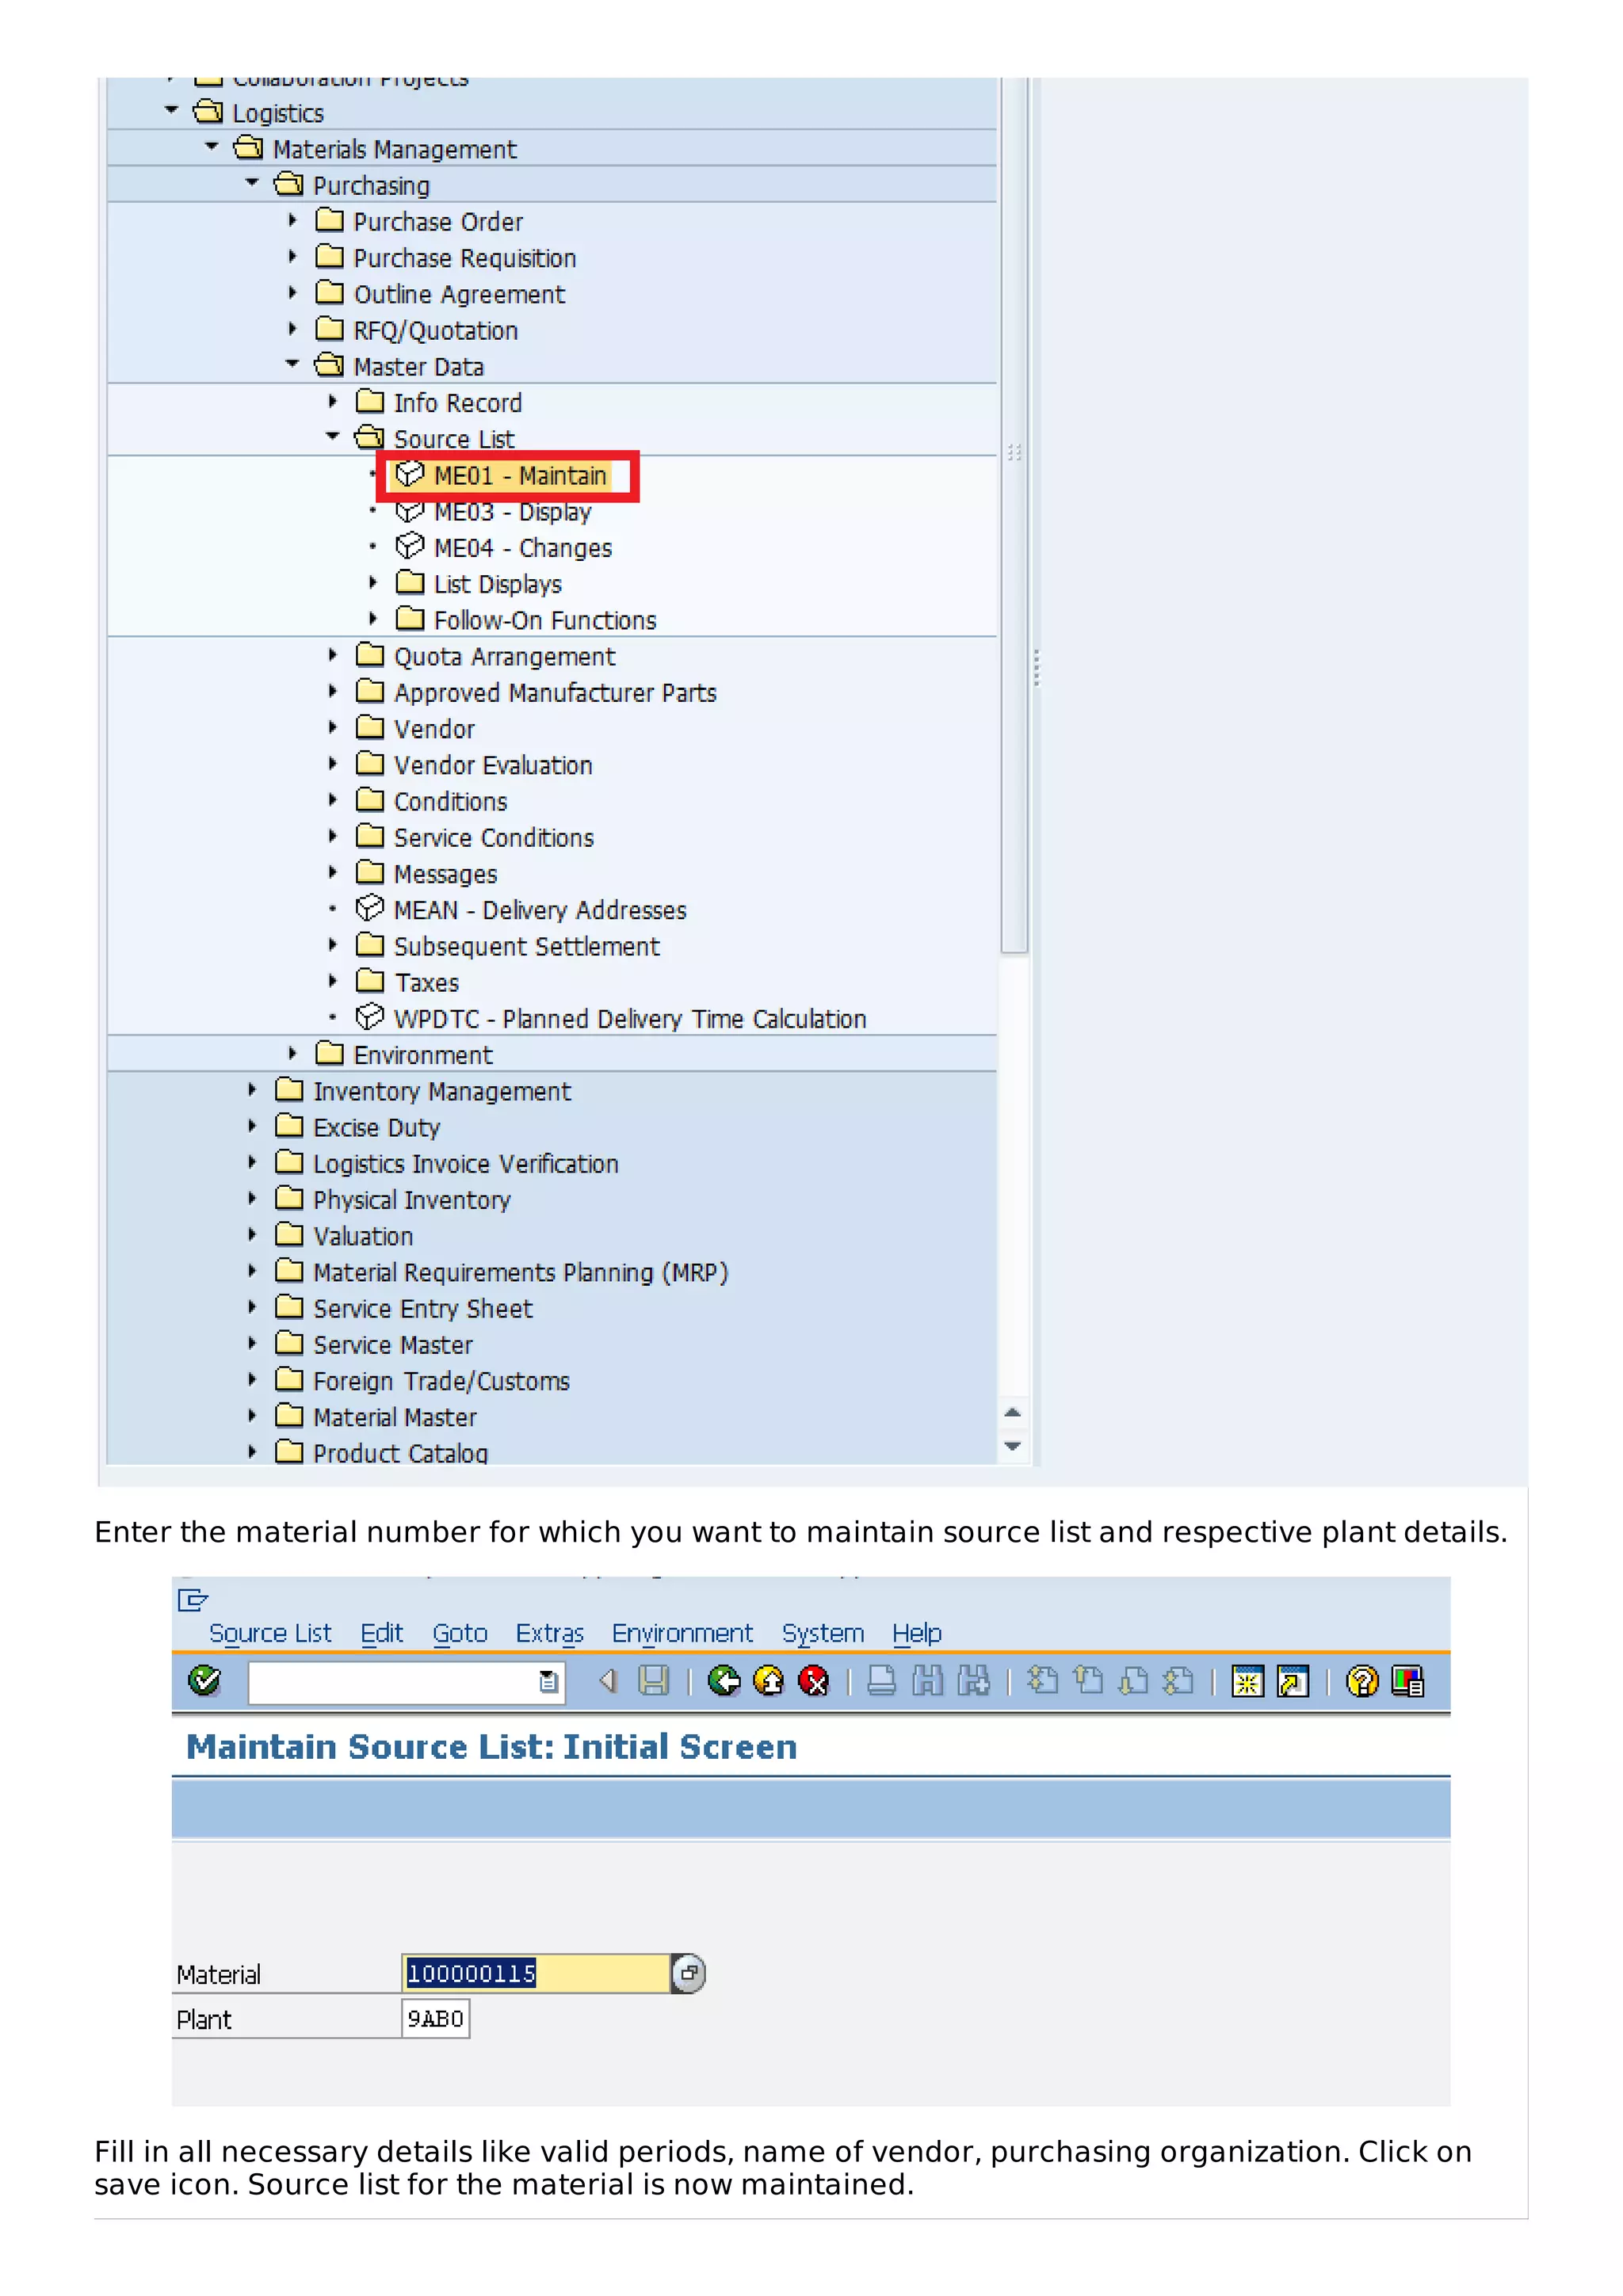Select the Approved Manufacturer Parts folder

click(x=555, y=692)
